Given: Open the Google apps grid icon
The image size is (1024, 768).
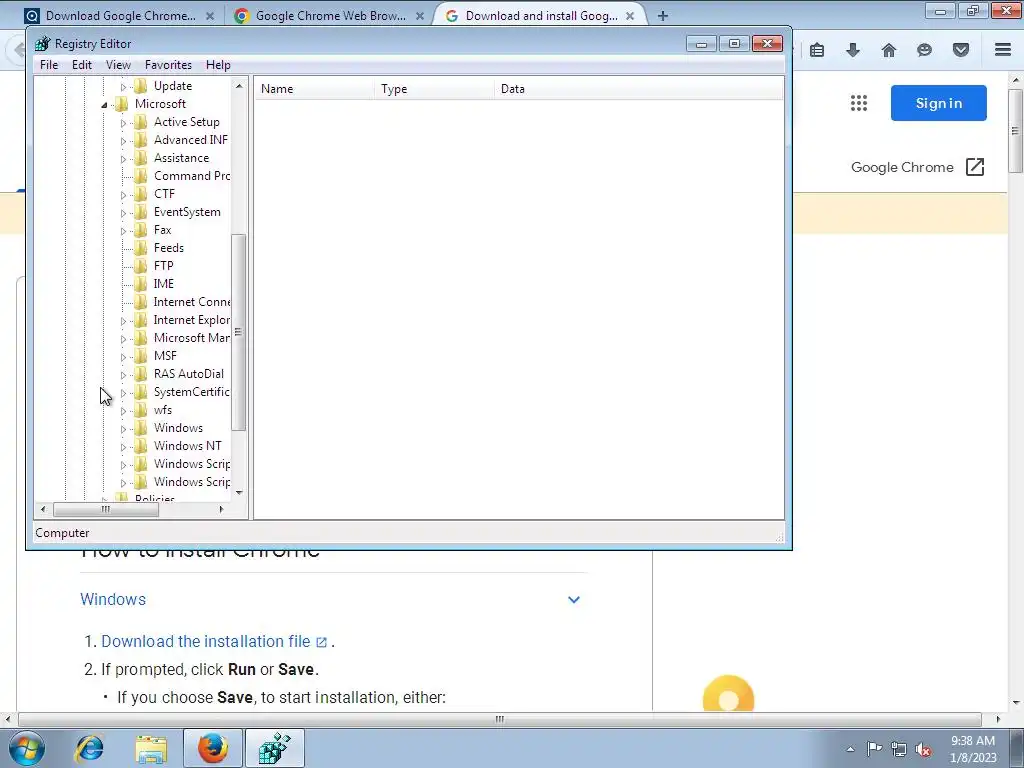Looking at the screenshot, I should click(859, 103).
